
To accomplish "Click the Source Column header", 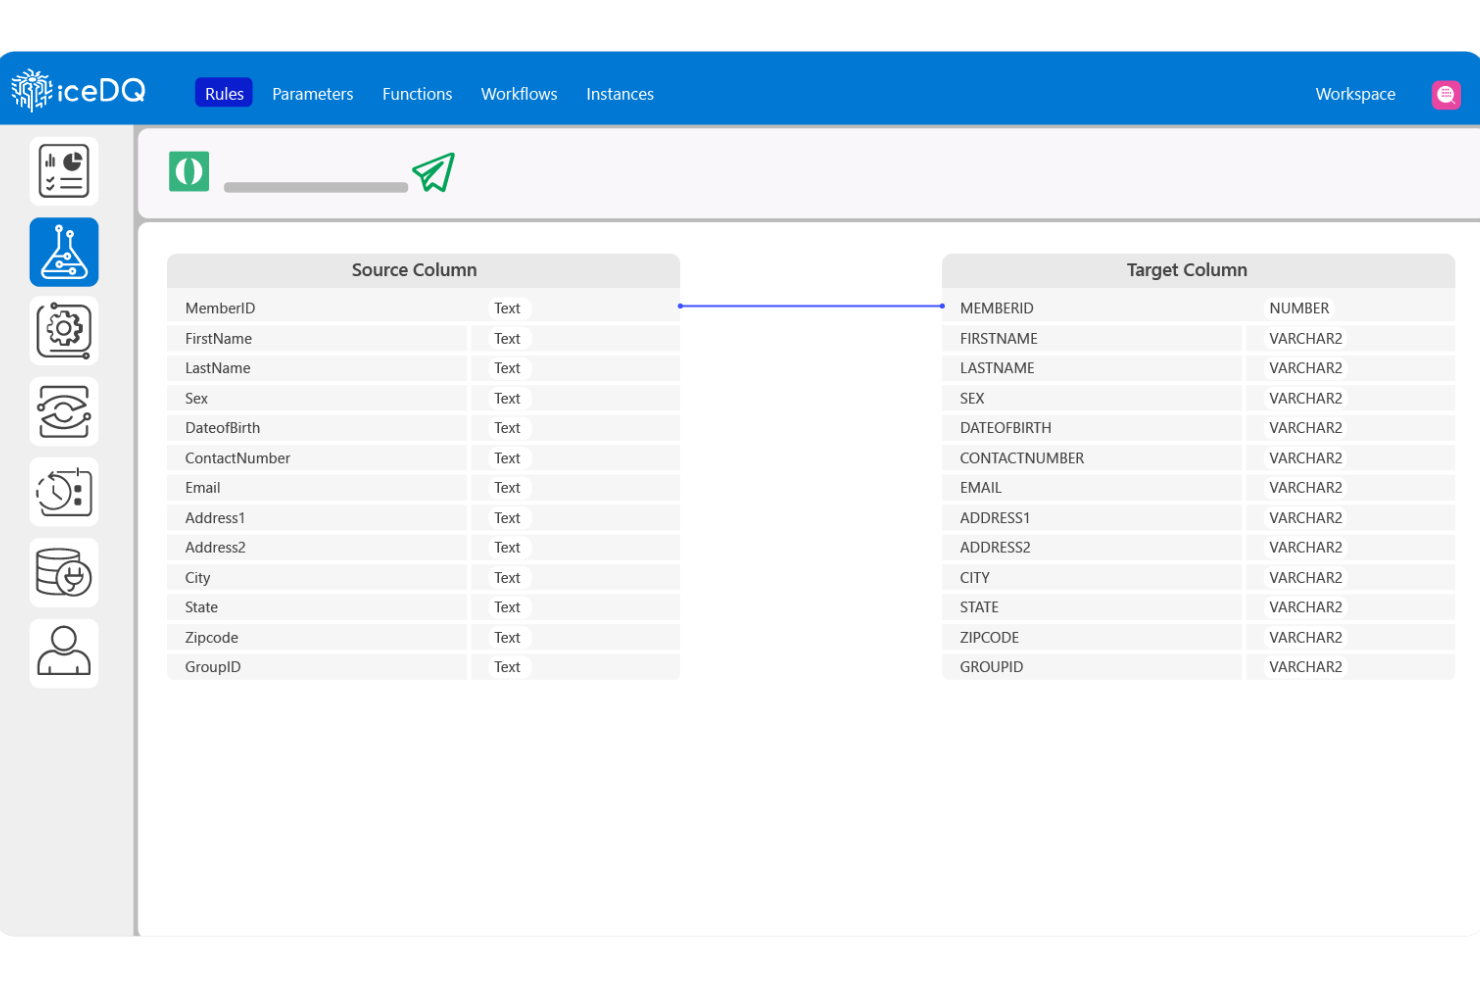I will (x=423, y=270).
